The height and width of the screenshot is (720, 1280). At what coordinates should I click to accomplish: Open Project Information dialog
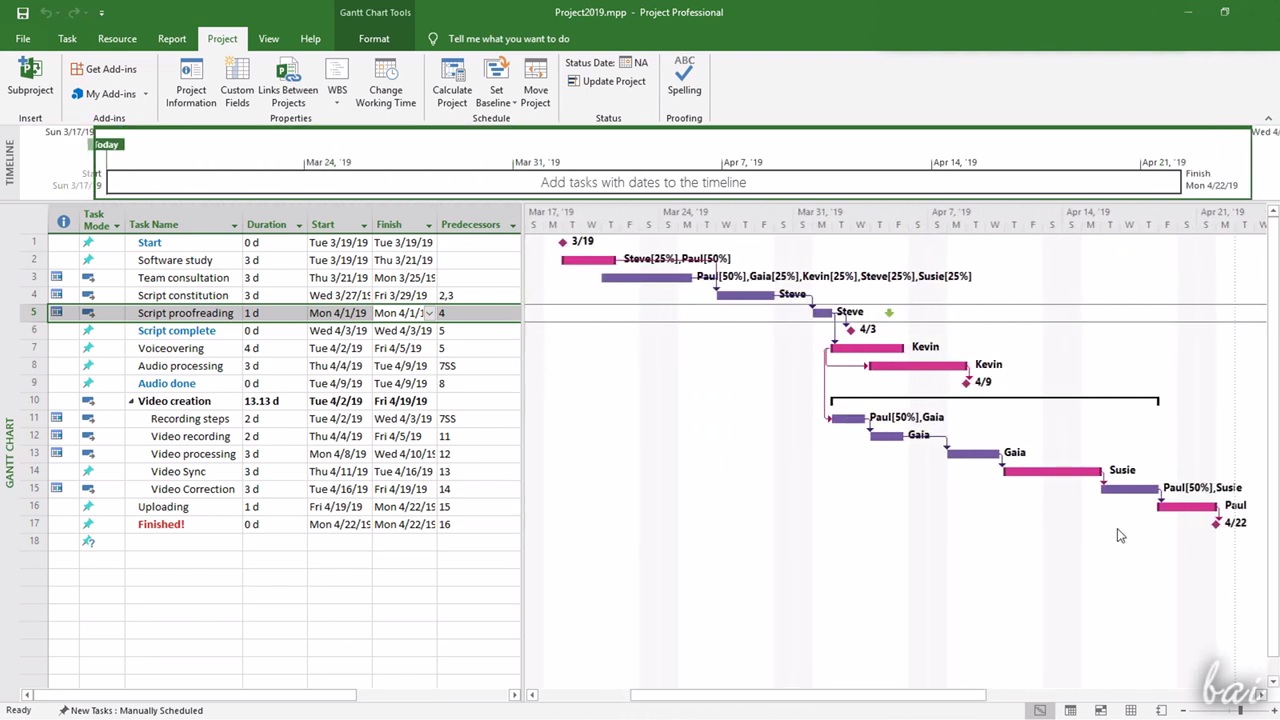pos(191,81)
